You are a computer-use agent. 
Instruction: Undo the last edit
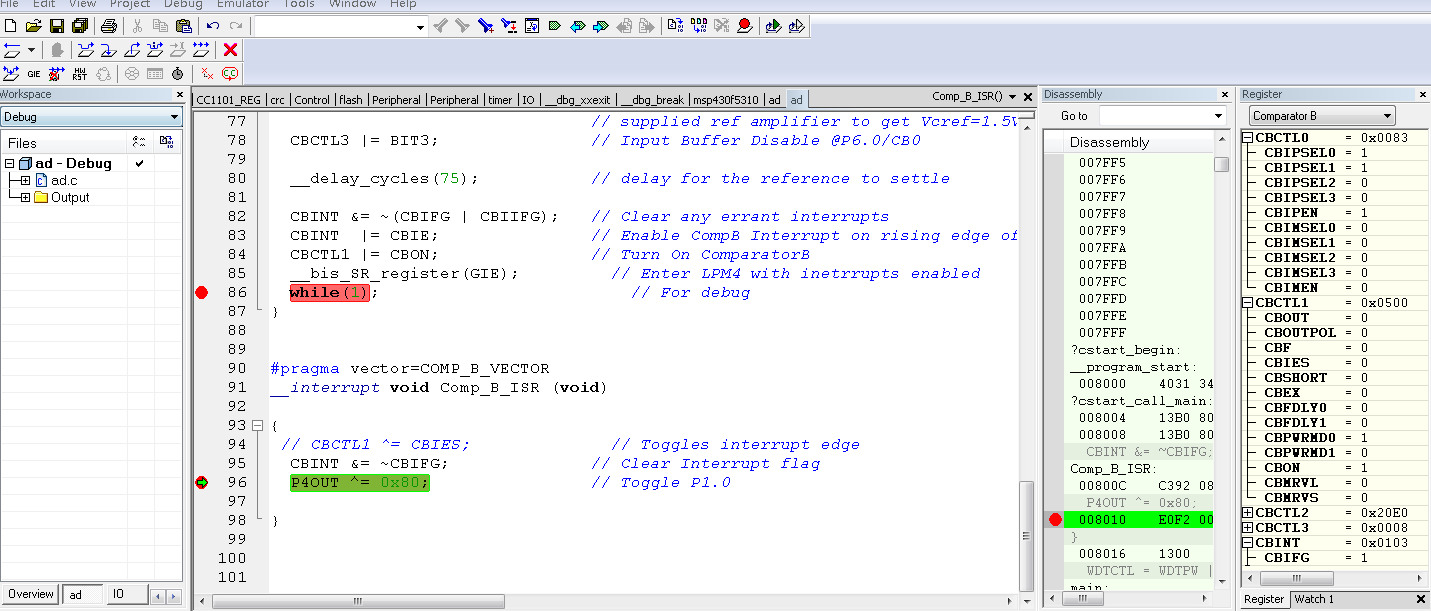(x=212, y=26)
